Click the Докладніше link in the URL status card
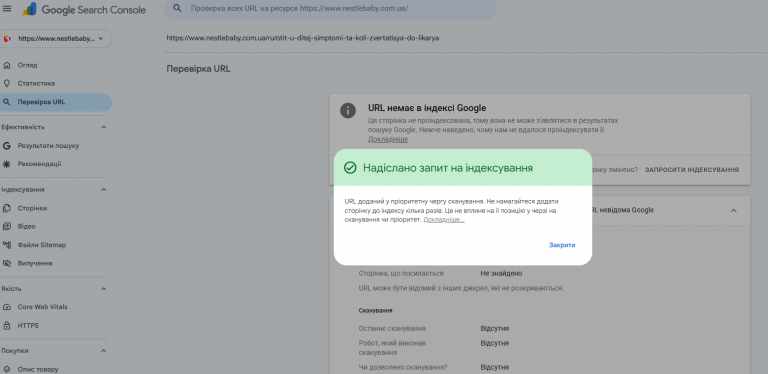768x374 pixels. (x=388, y=140)
